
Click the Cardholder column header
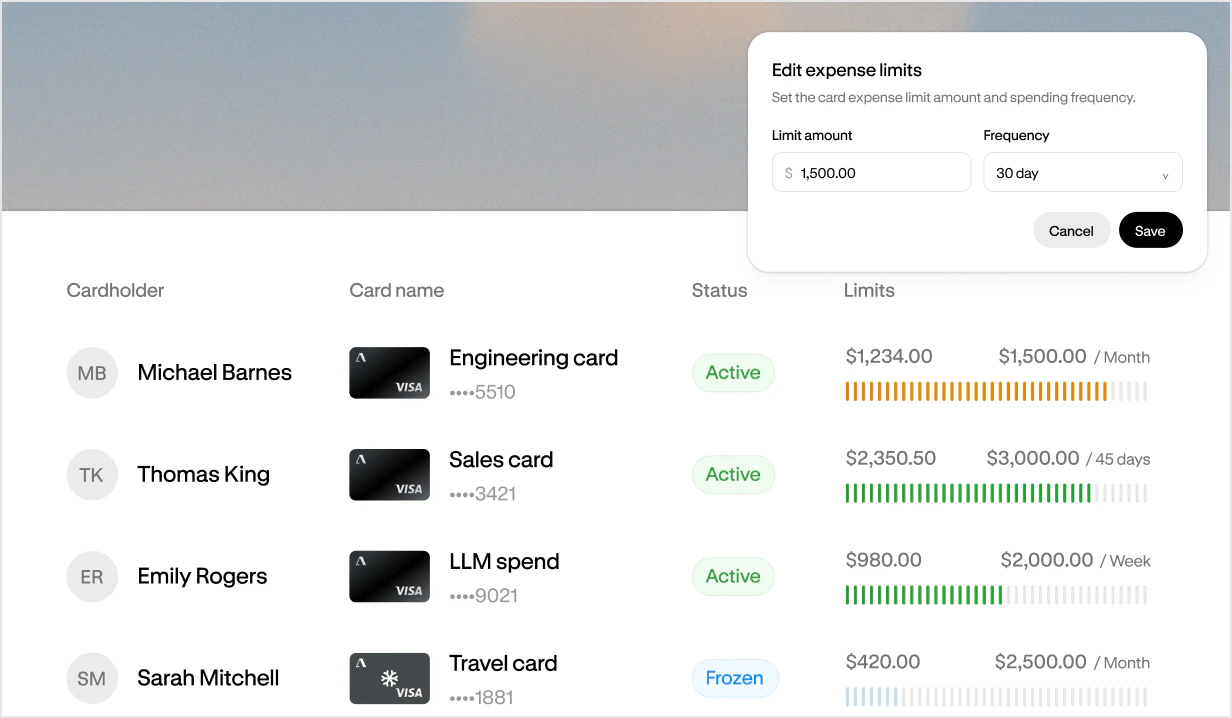[115, 291]
